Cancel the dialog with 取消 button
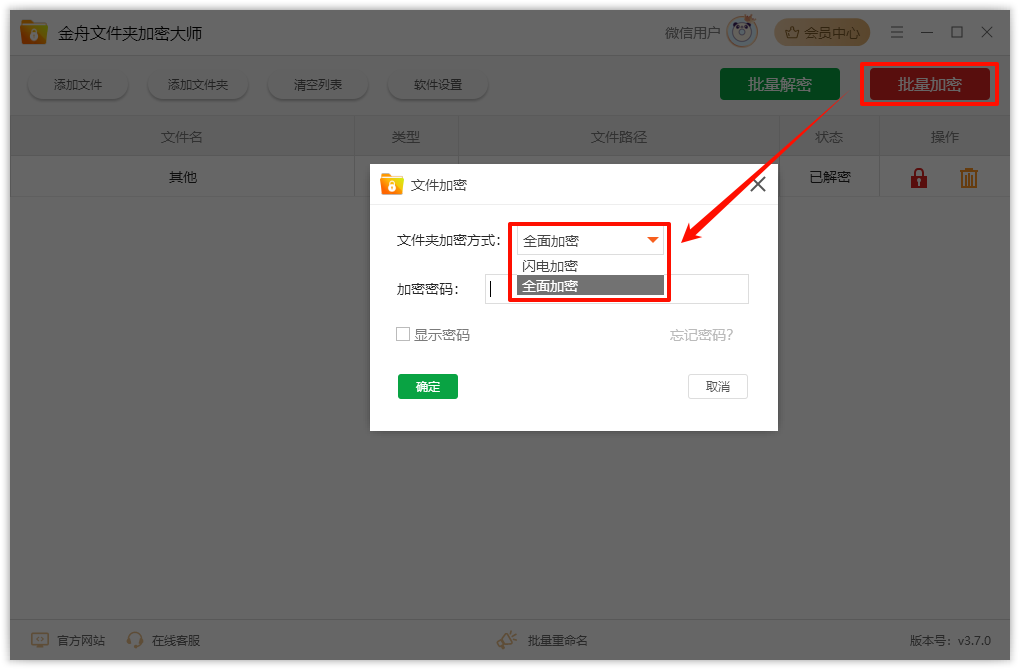 pos(717,386)
